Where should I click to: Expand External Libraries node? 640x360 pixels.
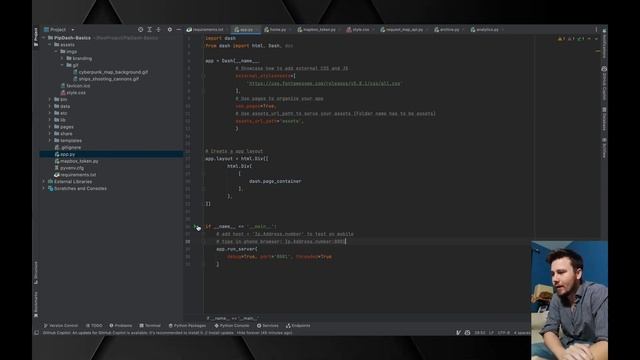pyautogui.click(x=44, y=181)
